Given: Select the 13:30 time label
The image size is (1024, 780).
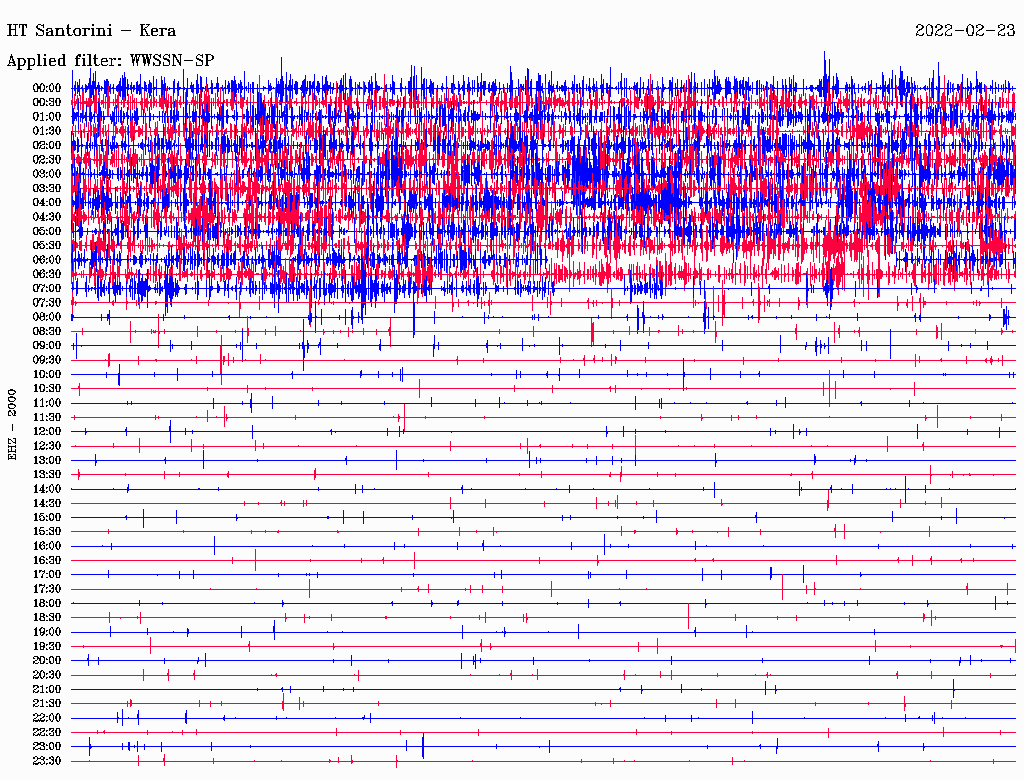Looking at the screenshot, I should click(47, 475).
